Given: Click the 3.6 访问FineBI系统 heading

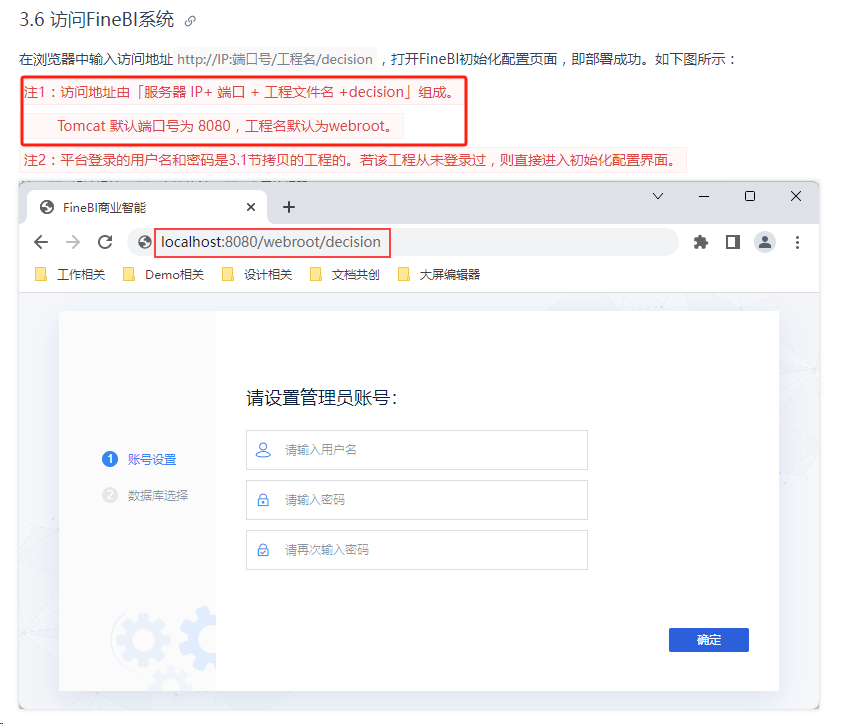Looking at the screenshot, I should click(97, 20).
